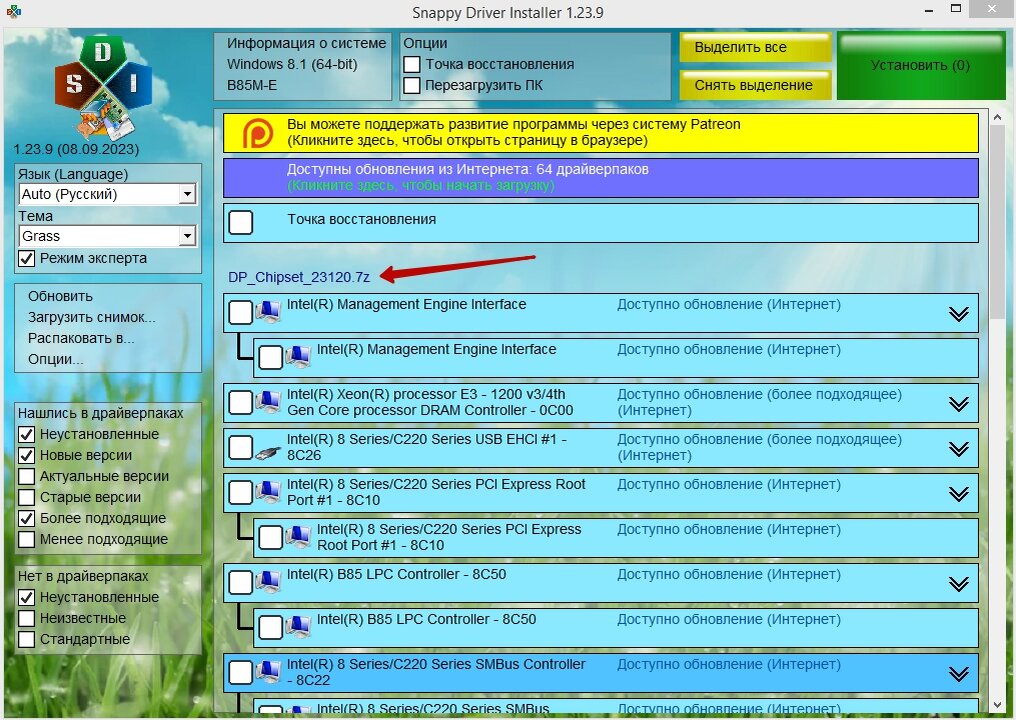Image resolution: width=1016 pixels, height=720 pixels.
Task: Select USB EHCI #1 - 8C26 driver checkbox
Action: click(241, 448)
